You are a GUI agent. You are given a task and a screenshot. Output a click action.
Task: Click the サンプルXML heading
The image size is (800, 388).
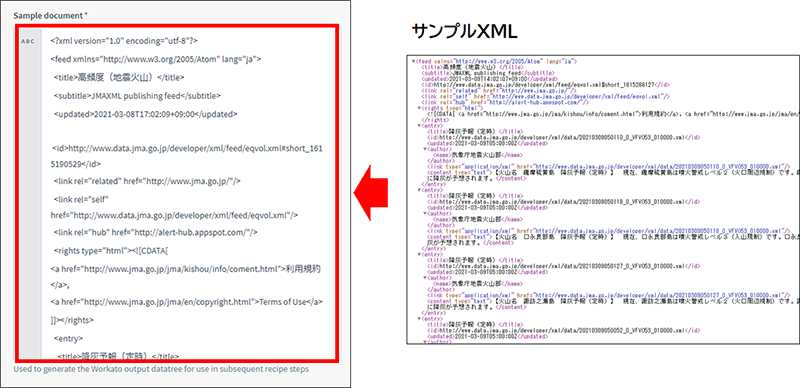pos(464,32)
